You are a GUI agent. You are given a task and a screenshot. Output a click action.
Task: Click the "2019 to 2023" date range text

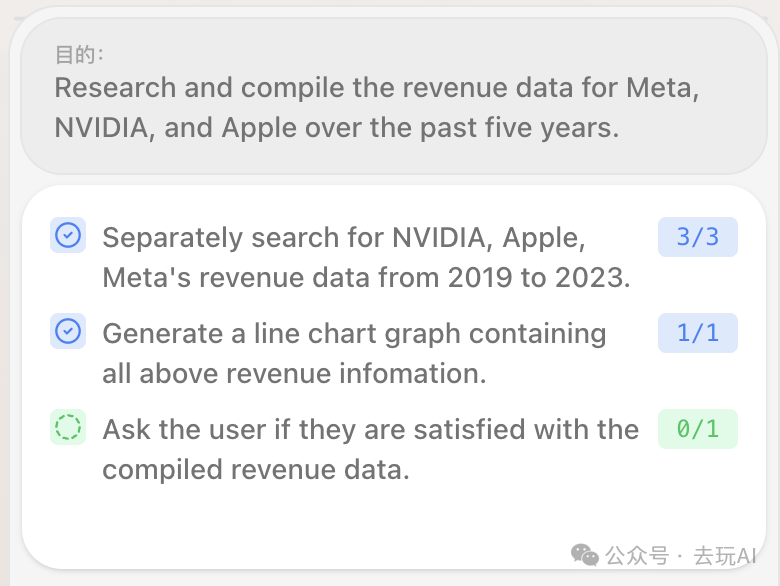539,277
